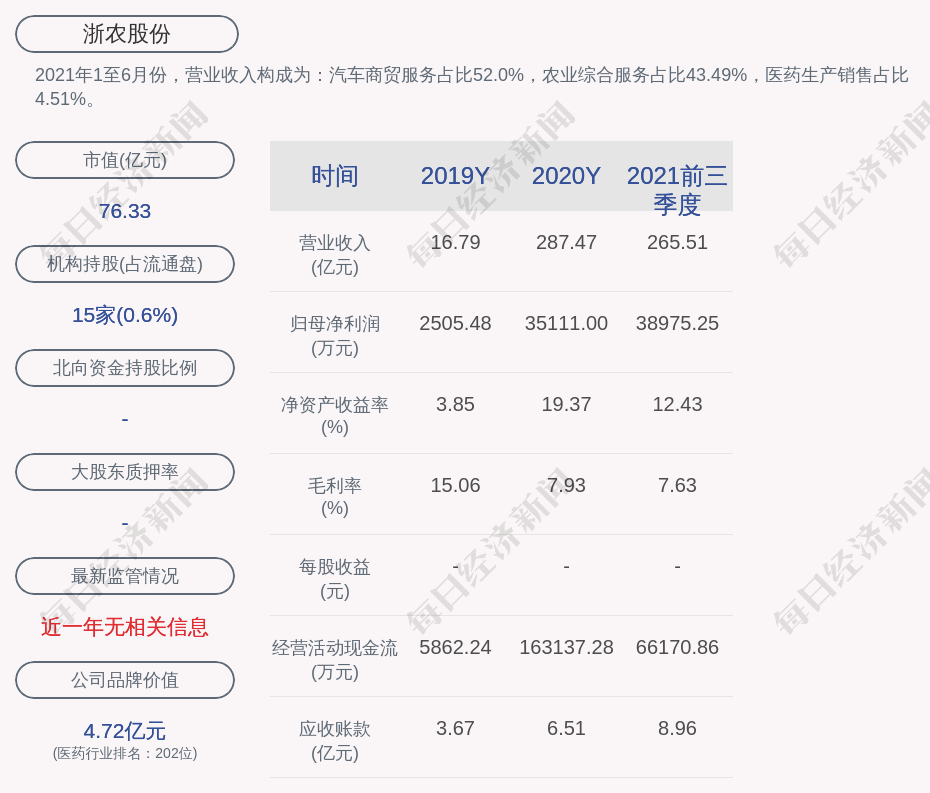Viewport: 930px width, 793px height.
Task: Click the 2021前三季度 column header
Action: [x=677, y=190]
